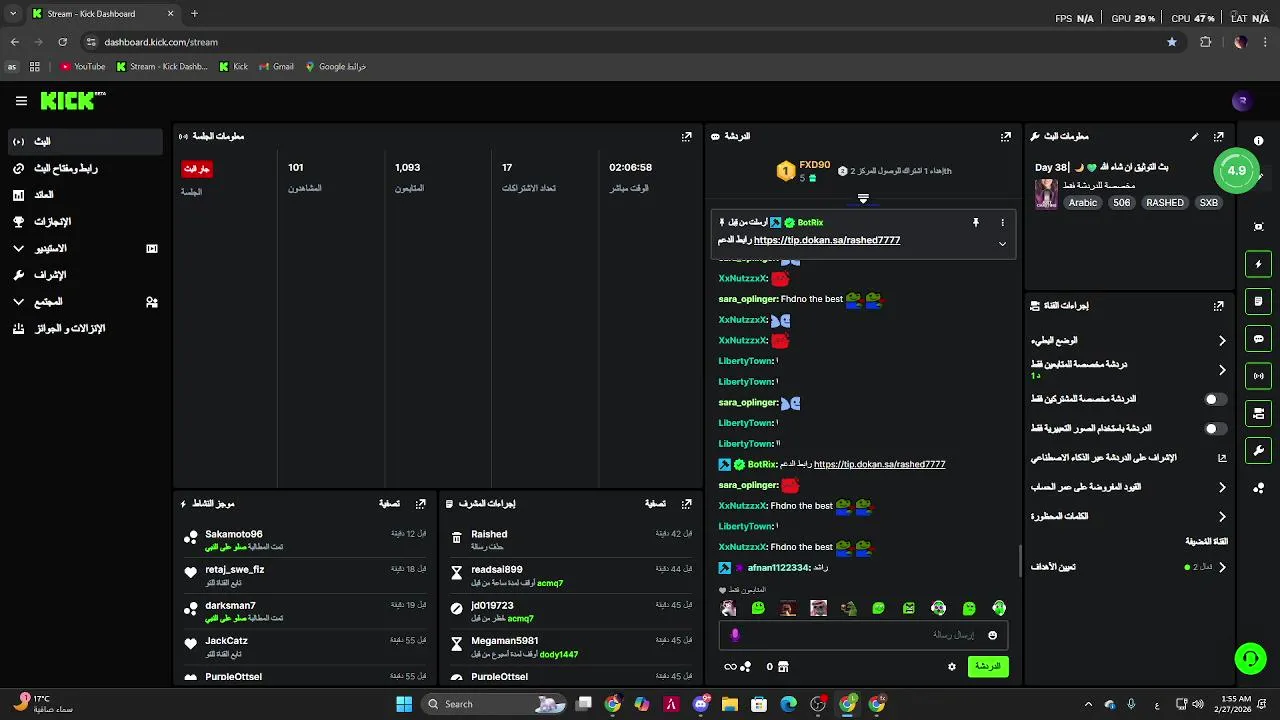
Task: Open the commitments and rewards section
Action: 85,329
